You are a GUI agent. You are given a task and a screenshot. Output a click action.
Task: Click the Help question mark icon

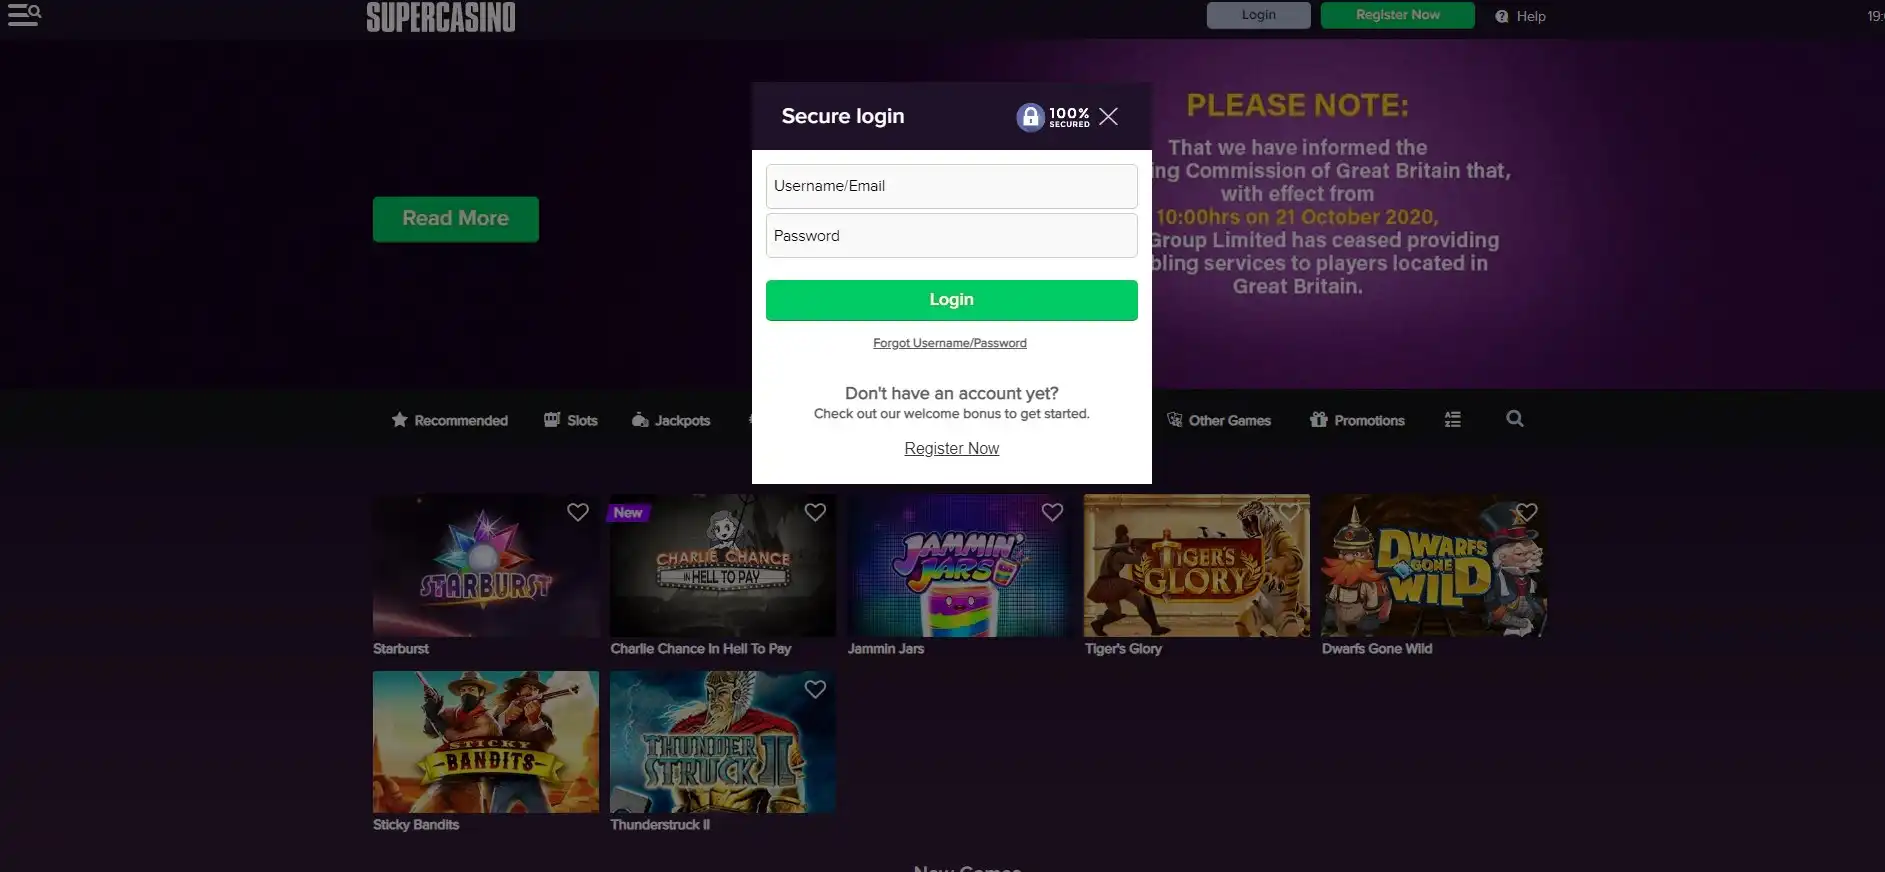coord(1501,16)
